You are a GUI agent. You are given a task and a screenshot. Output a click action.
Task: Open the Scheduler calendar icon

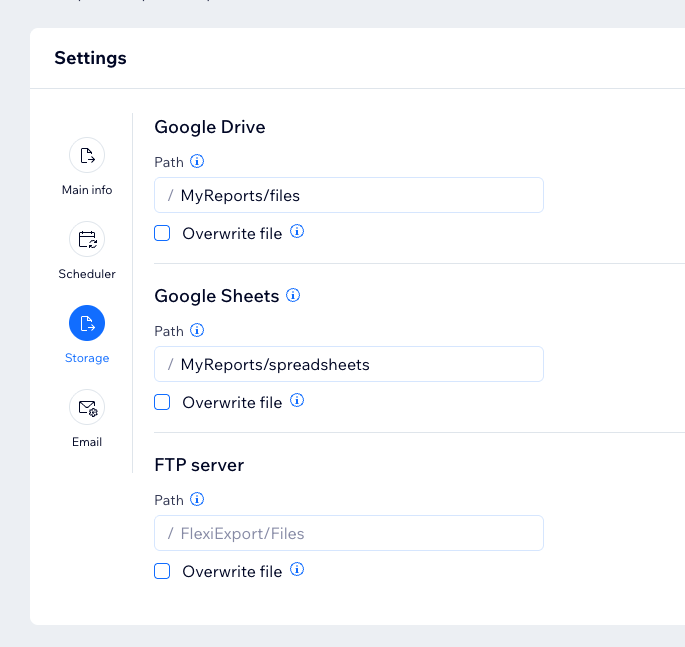[x=87, y=239]
